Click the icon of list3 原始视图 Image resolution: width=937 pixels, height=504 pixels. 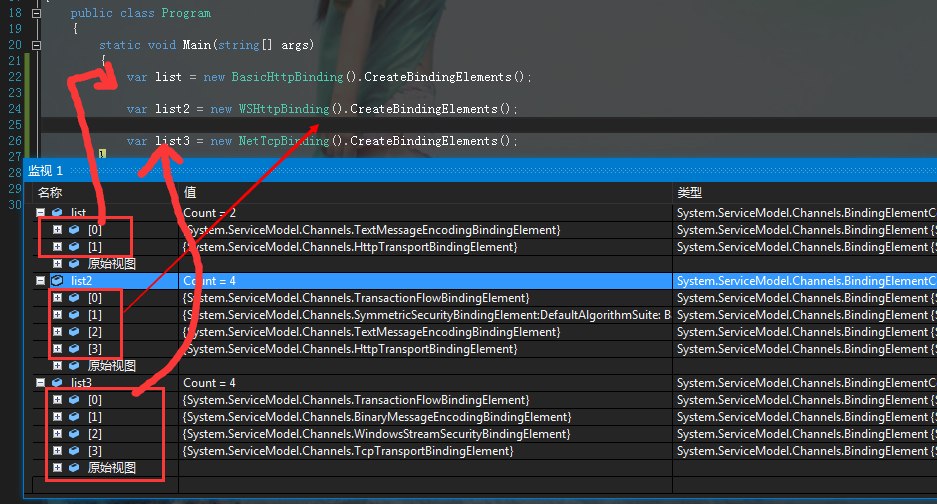tap(74, 468)
